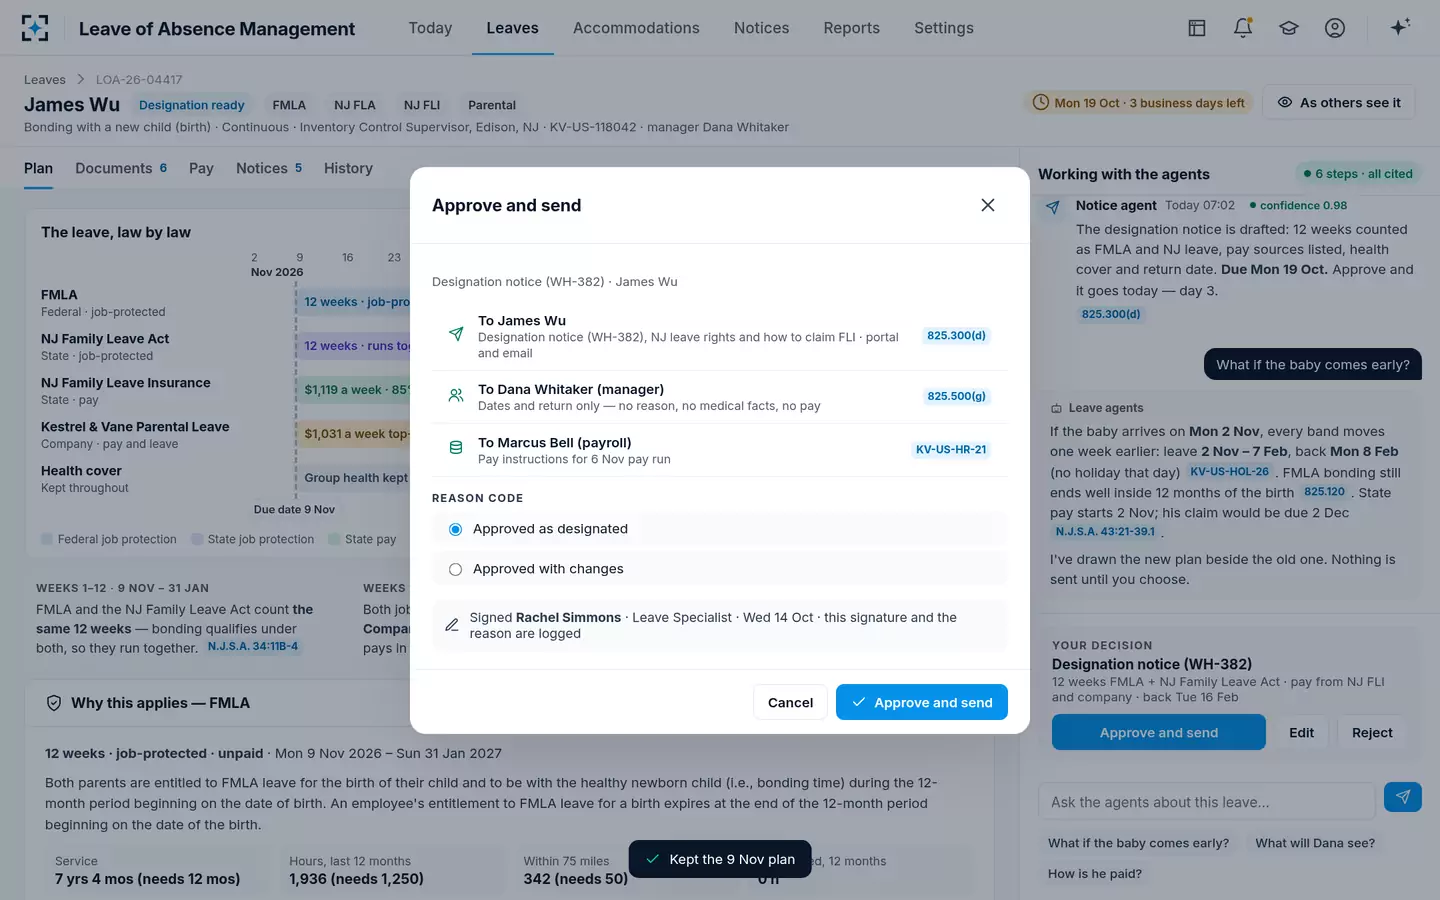This screenshot has width=1440, height=900.
Task: Choose the How is he paid? suggestion
Action: (x=1095, y=873)
